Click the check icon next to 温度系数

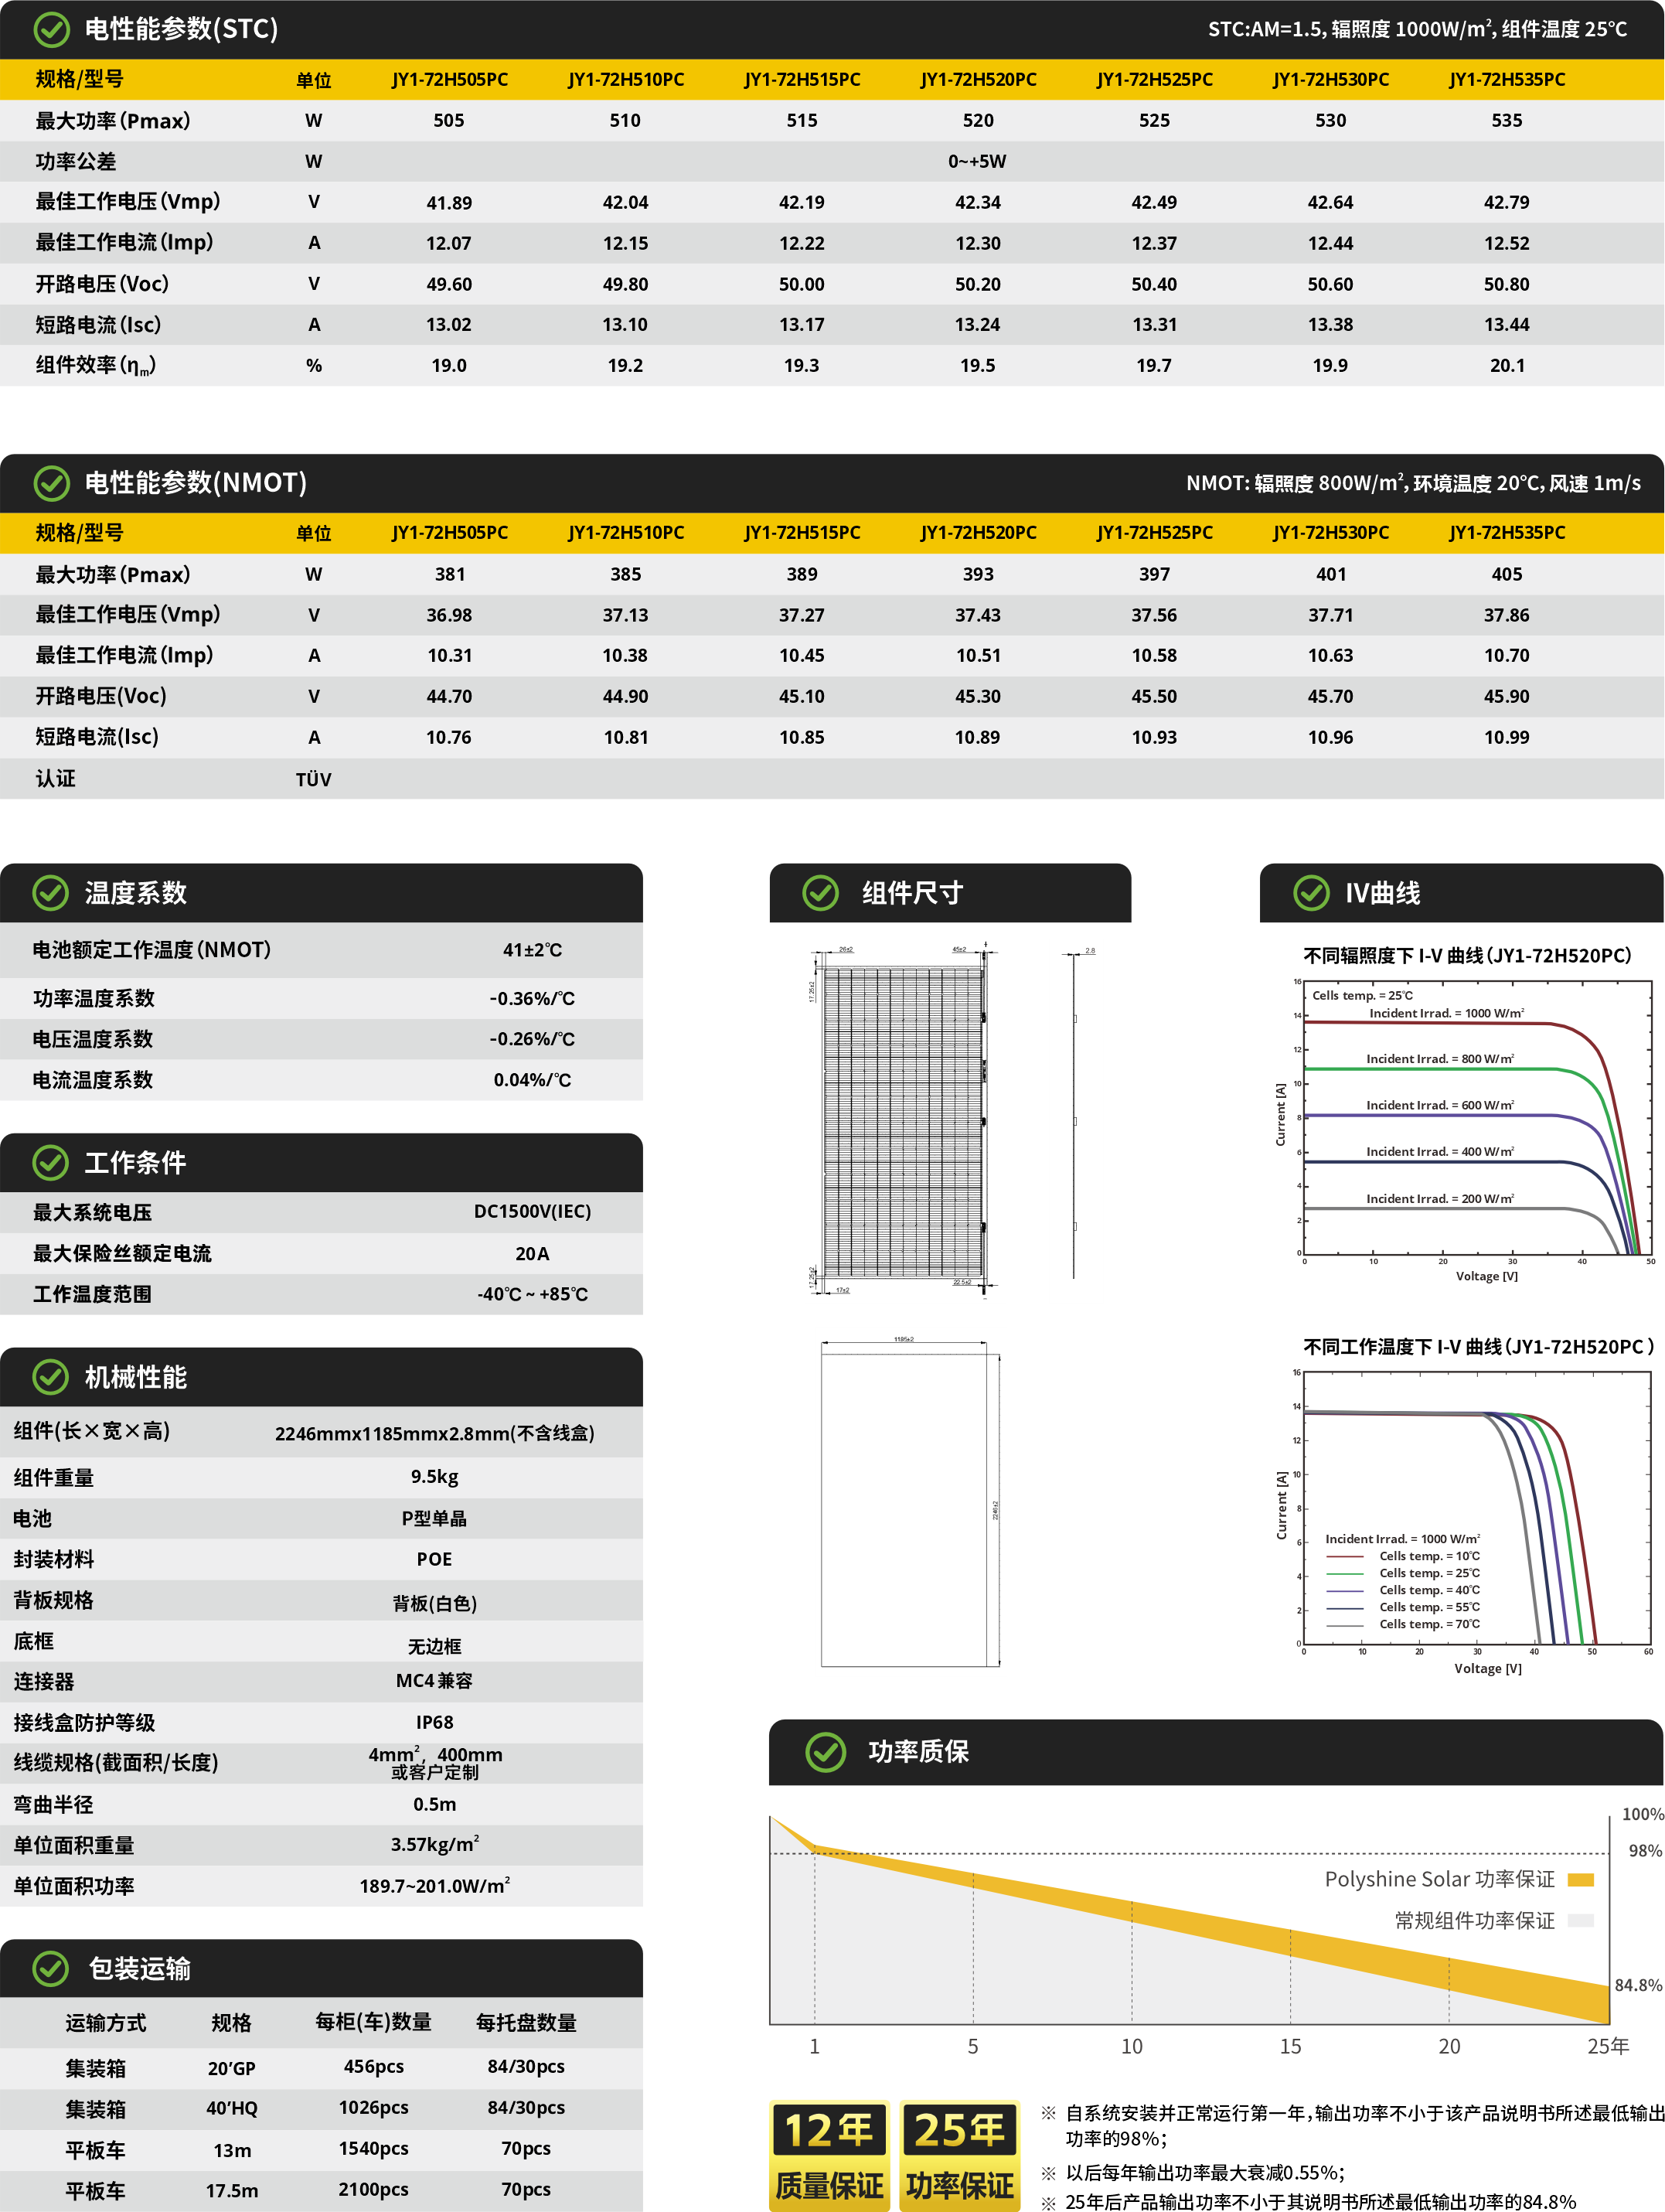click(51, 893)
